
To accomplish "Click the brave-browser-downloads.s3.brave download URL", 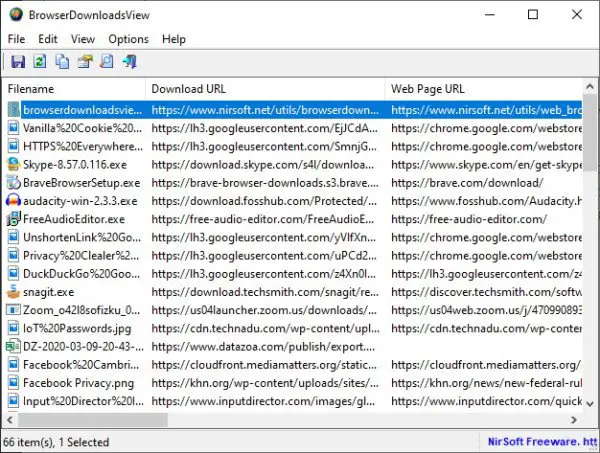I will coord(265,183).
